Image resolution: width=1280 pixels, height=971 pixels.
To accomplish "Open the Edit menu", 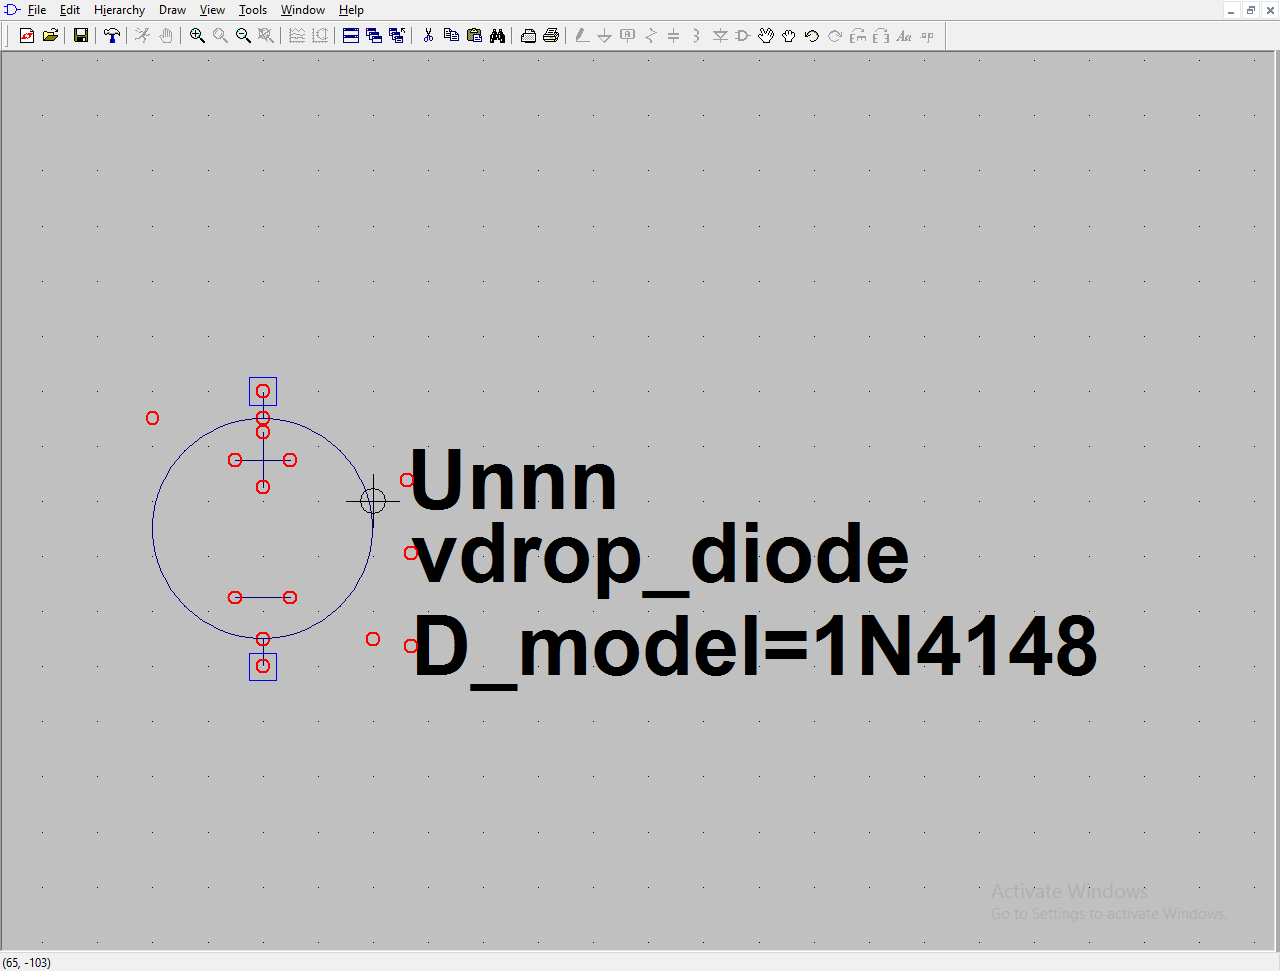I will (70, 10).
